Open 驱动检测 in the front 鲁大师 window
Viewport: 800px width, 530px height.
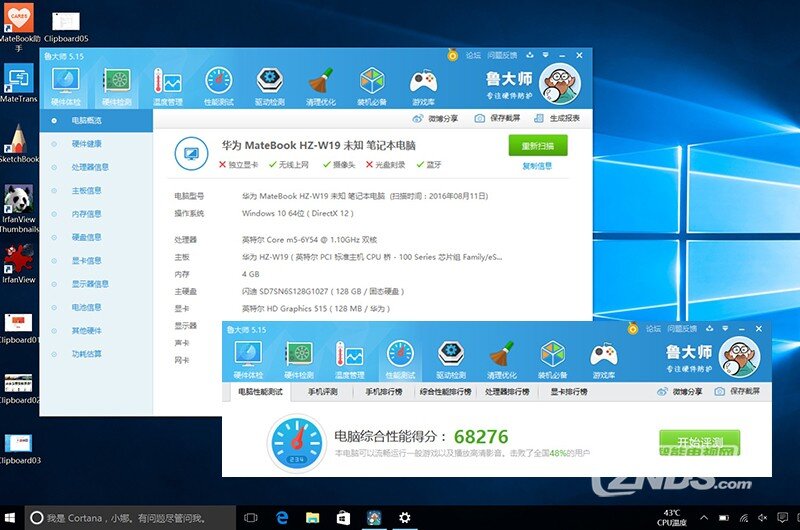451,360
